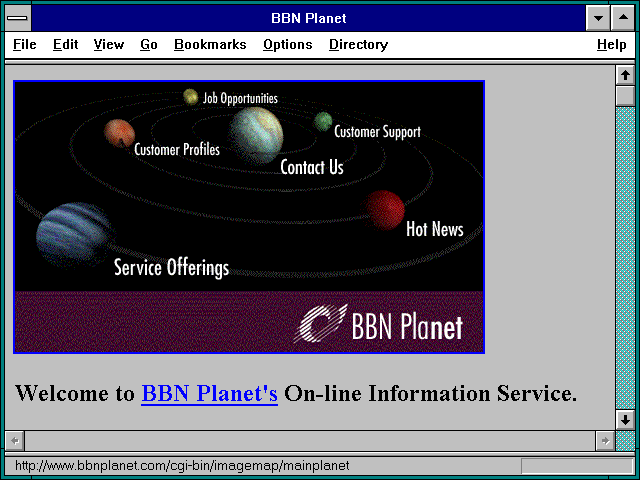
Task: Open the Go menu
Action: [149, 44]
